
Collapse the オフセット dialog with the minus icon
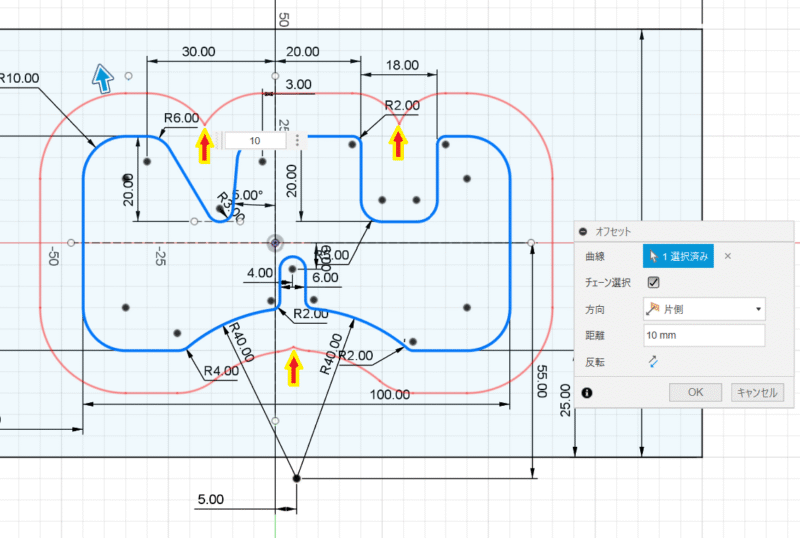pos(584,231)
